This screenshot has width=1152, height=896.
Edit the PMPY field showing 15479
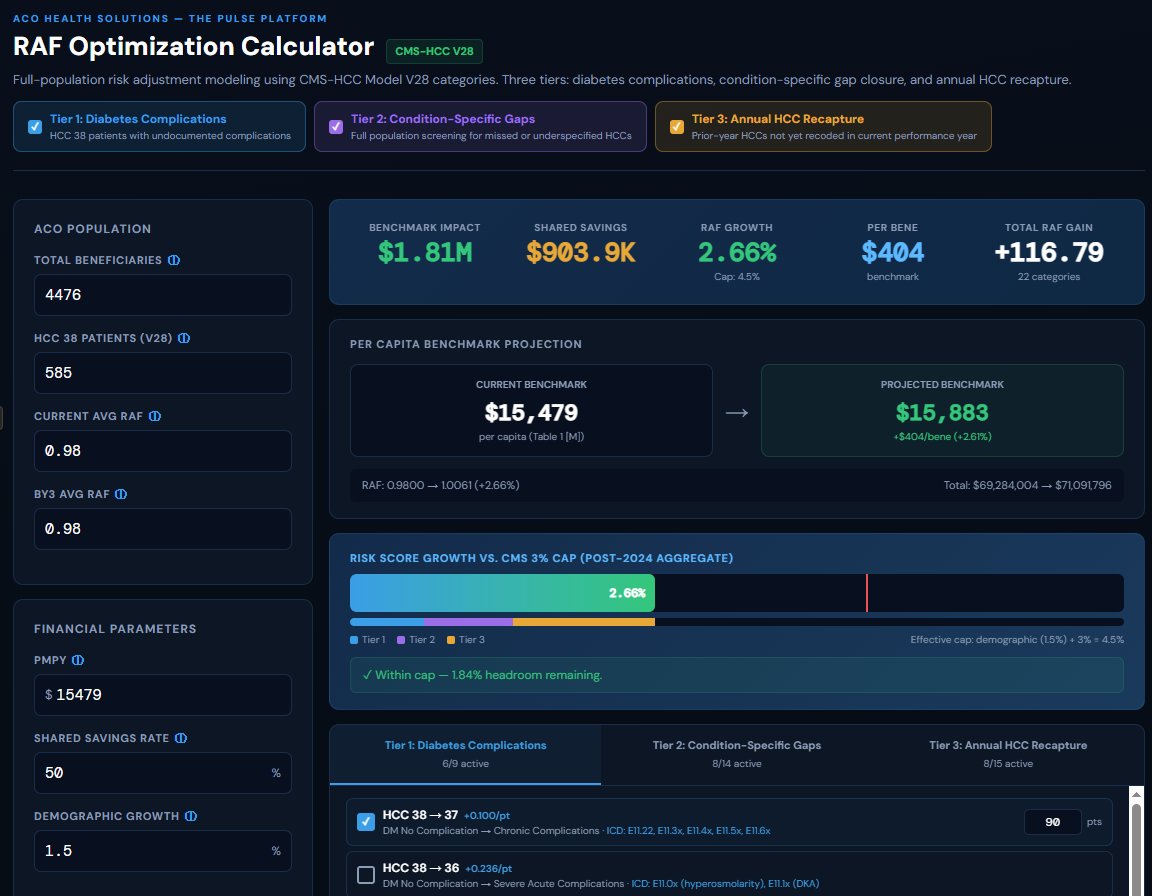pyautogui.click(x=162, y=695)
